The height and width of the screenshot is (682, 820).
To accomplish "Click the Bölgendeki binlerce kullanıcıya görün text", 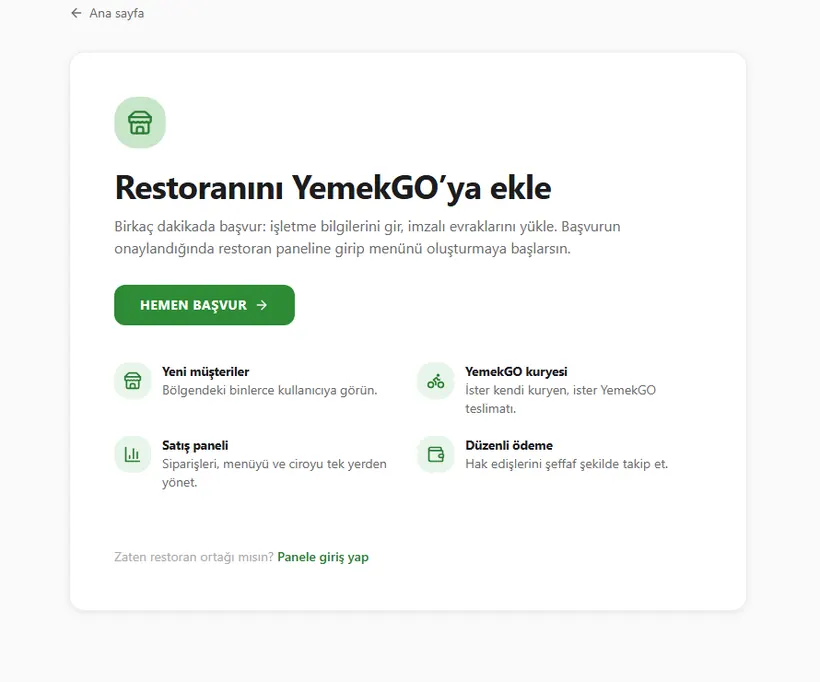I will (x=269, y=390).
